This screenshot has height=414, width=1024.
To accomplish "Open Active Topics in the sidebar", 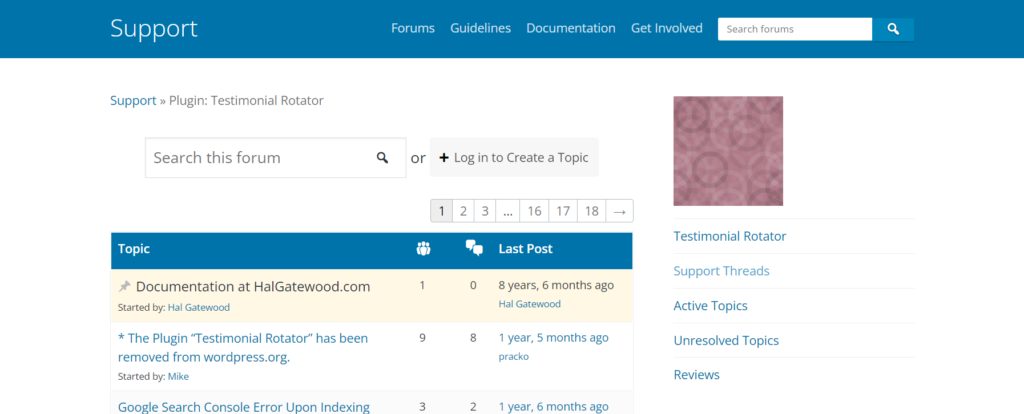I will coord(710,306).
